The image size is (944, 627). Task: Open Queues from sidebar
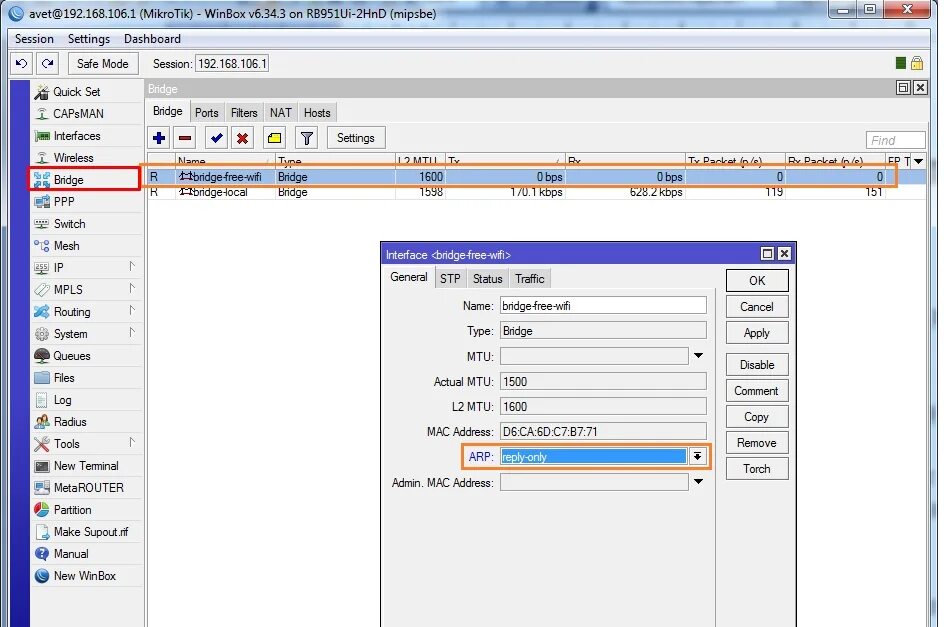(72, 356)
